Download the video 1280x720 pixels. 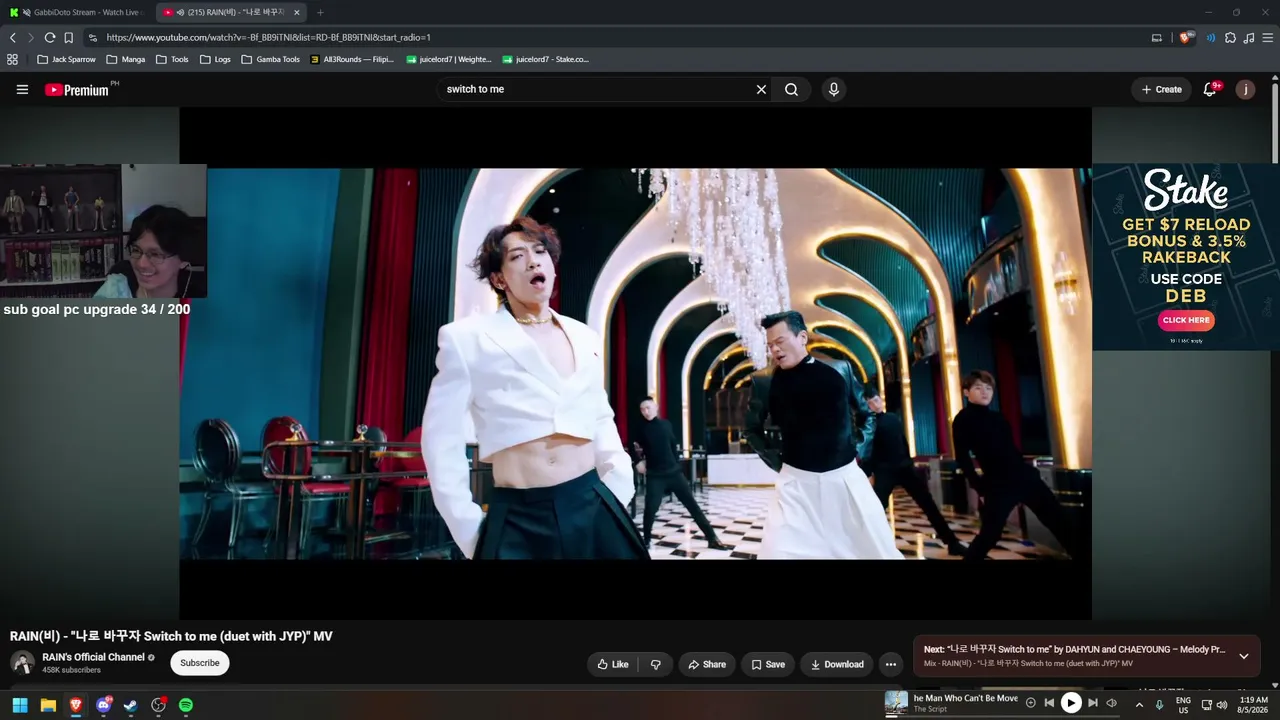pyautogui.click(x=837, y=664)
